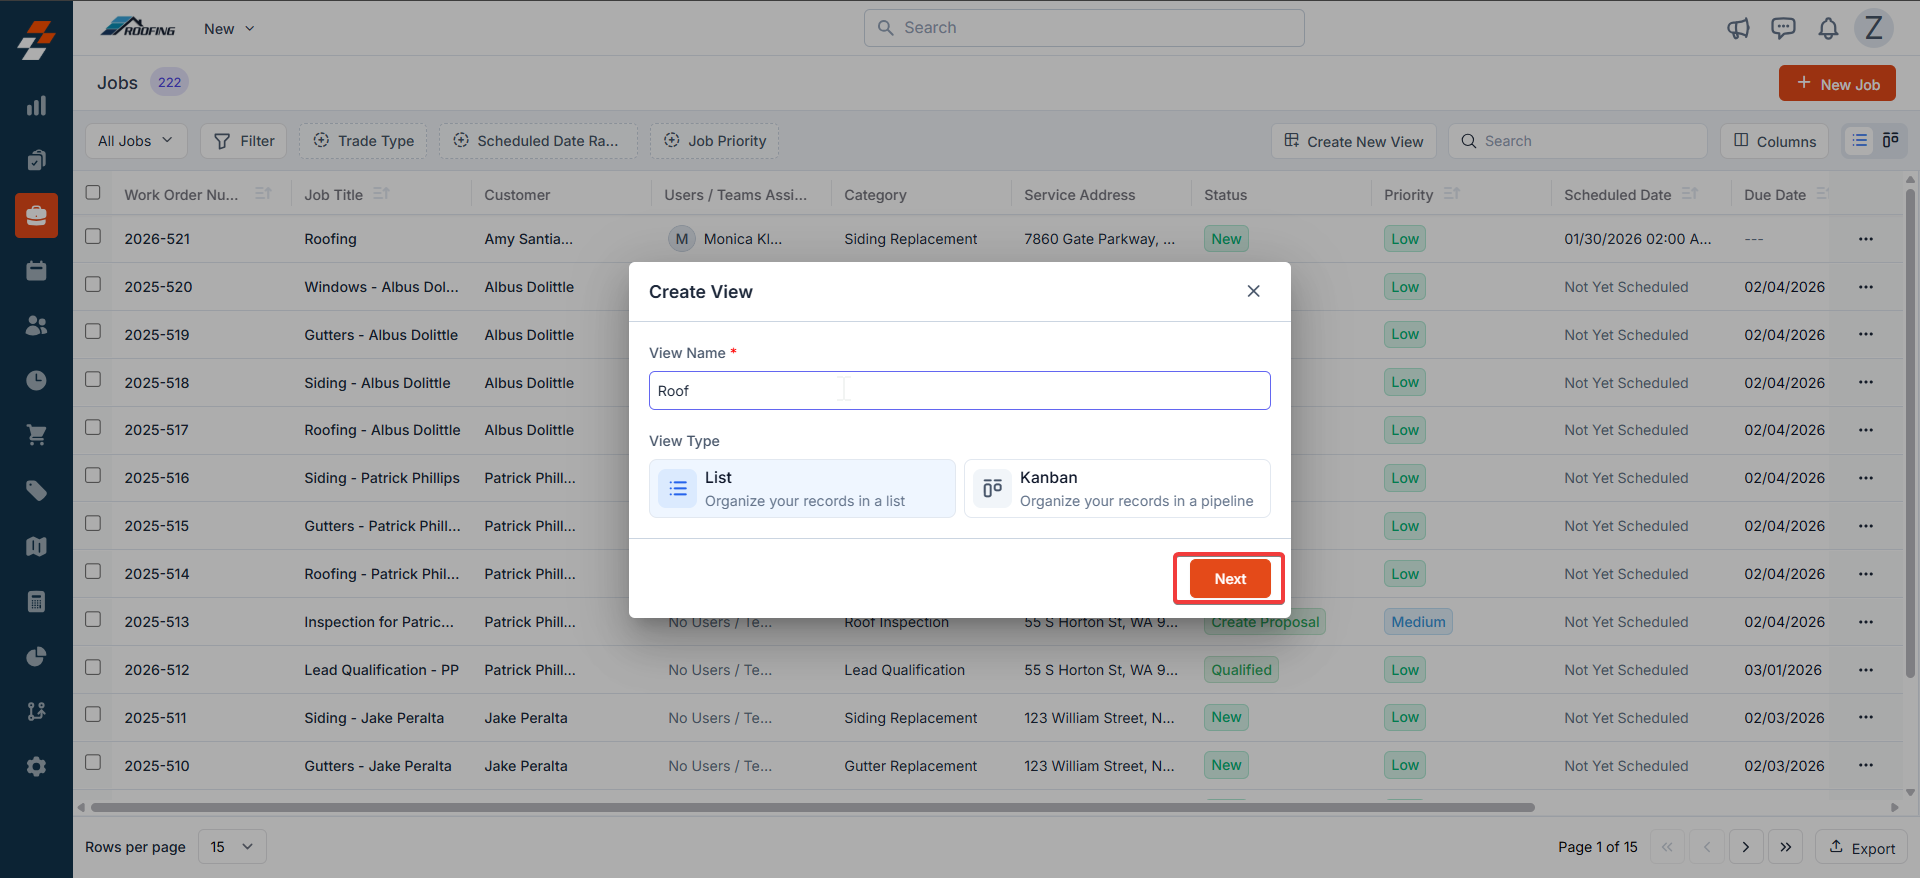Viewport: 1920px width, 878px height.
Task: Open the Z user profile avatar
Action: tap(1874, 28)
